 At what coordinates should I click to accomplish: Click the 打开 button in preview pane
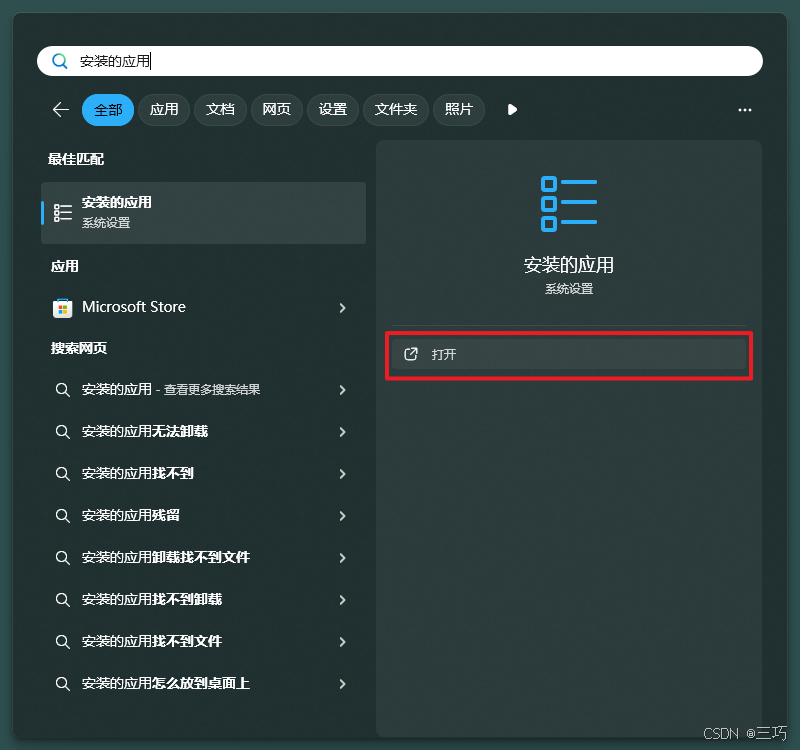569,355
